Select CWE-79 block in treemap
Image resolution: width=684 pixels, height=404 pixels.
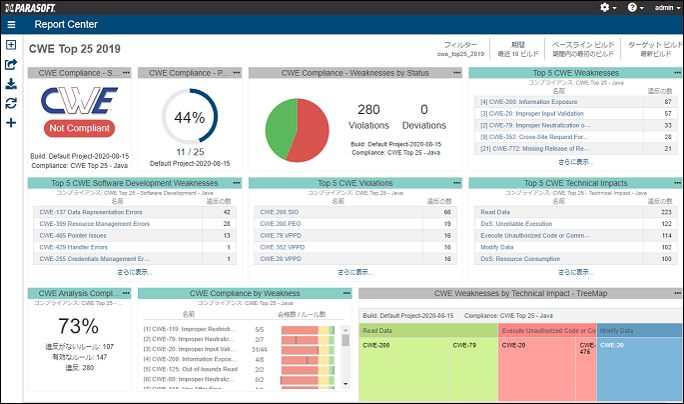pos(473,369)
